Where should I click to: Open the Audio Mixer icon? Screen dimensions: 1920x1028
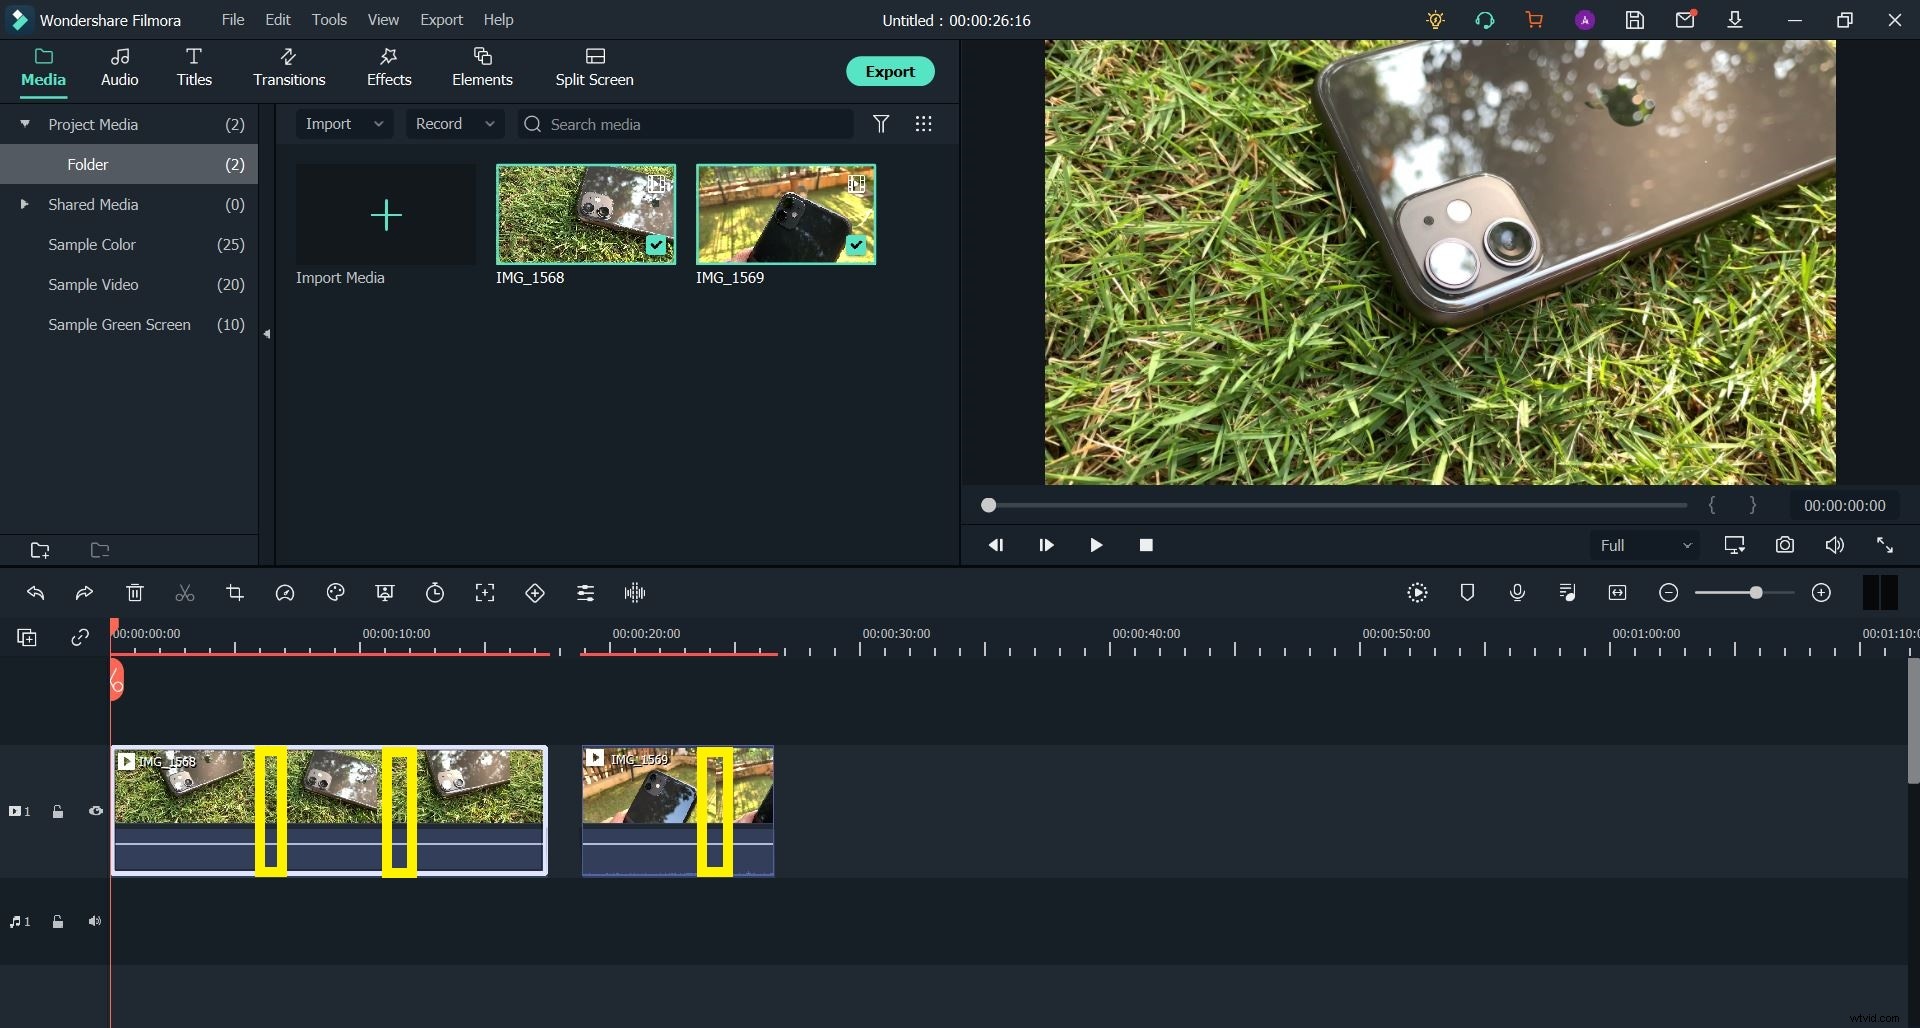click(1567, 592)
